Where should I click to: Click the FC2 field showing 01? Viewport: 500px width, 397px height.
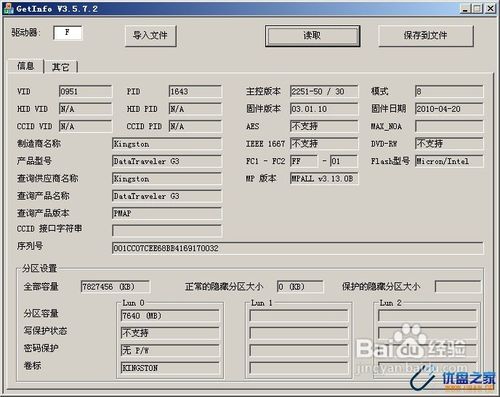[344, 161]
